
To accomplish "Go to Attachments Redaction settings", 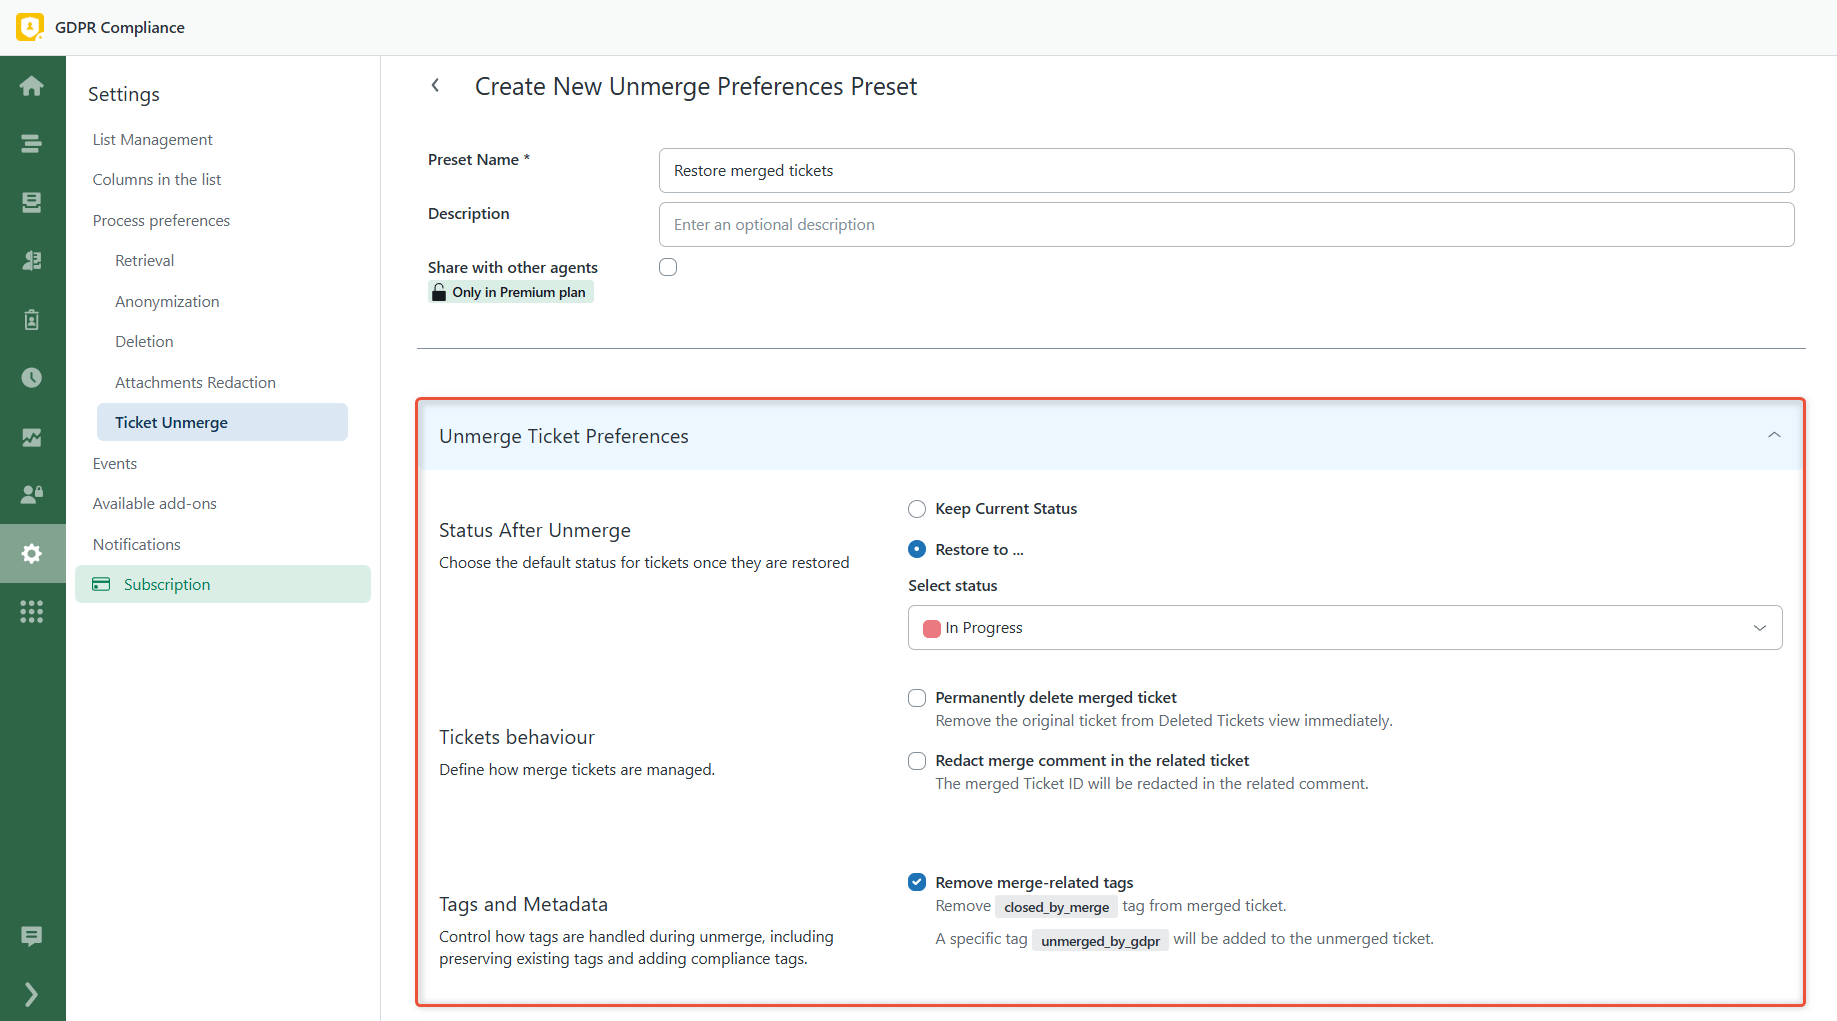I will (195, 382).
